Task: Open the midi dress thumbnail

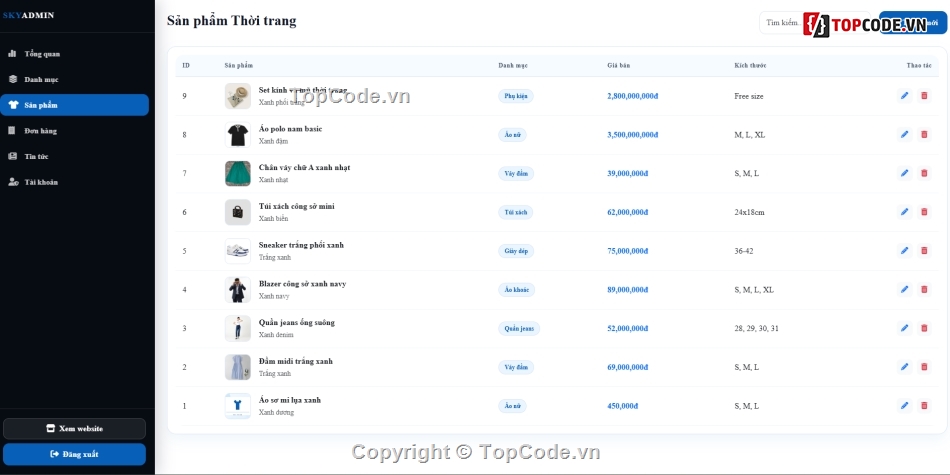Action: click(238, 367)
